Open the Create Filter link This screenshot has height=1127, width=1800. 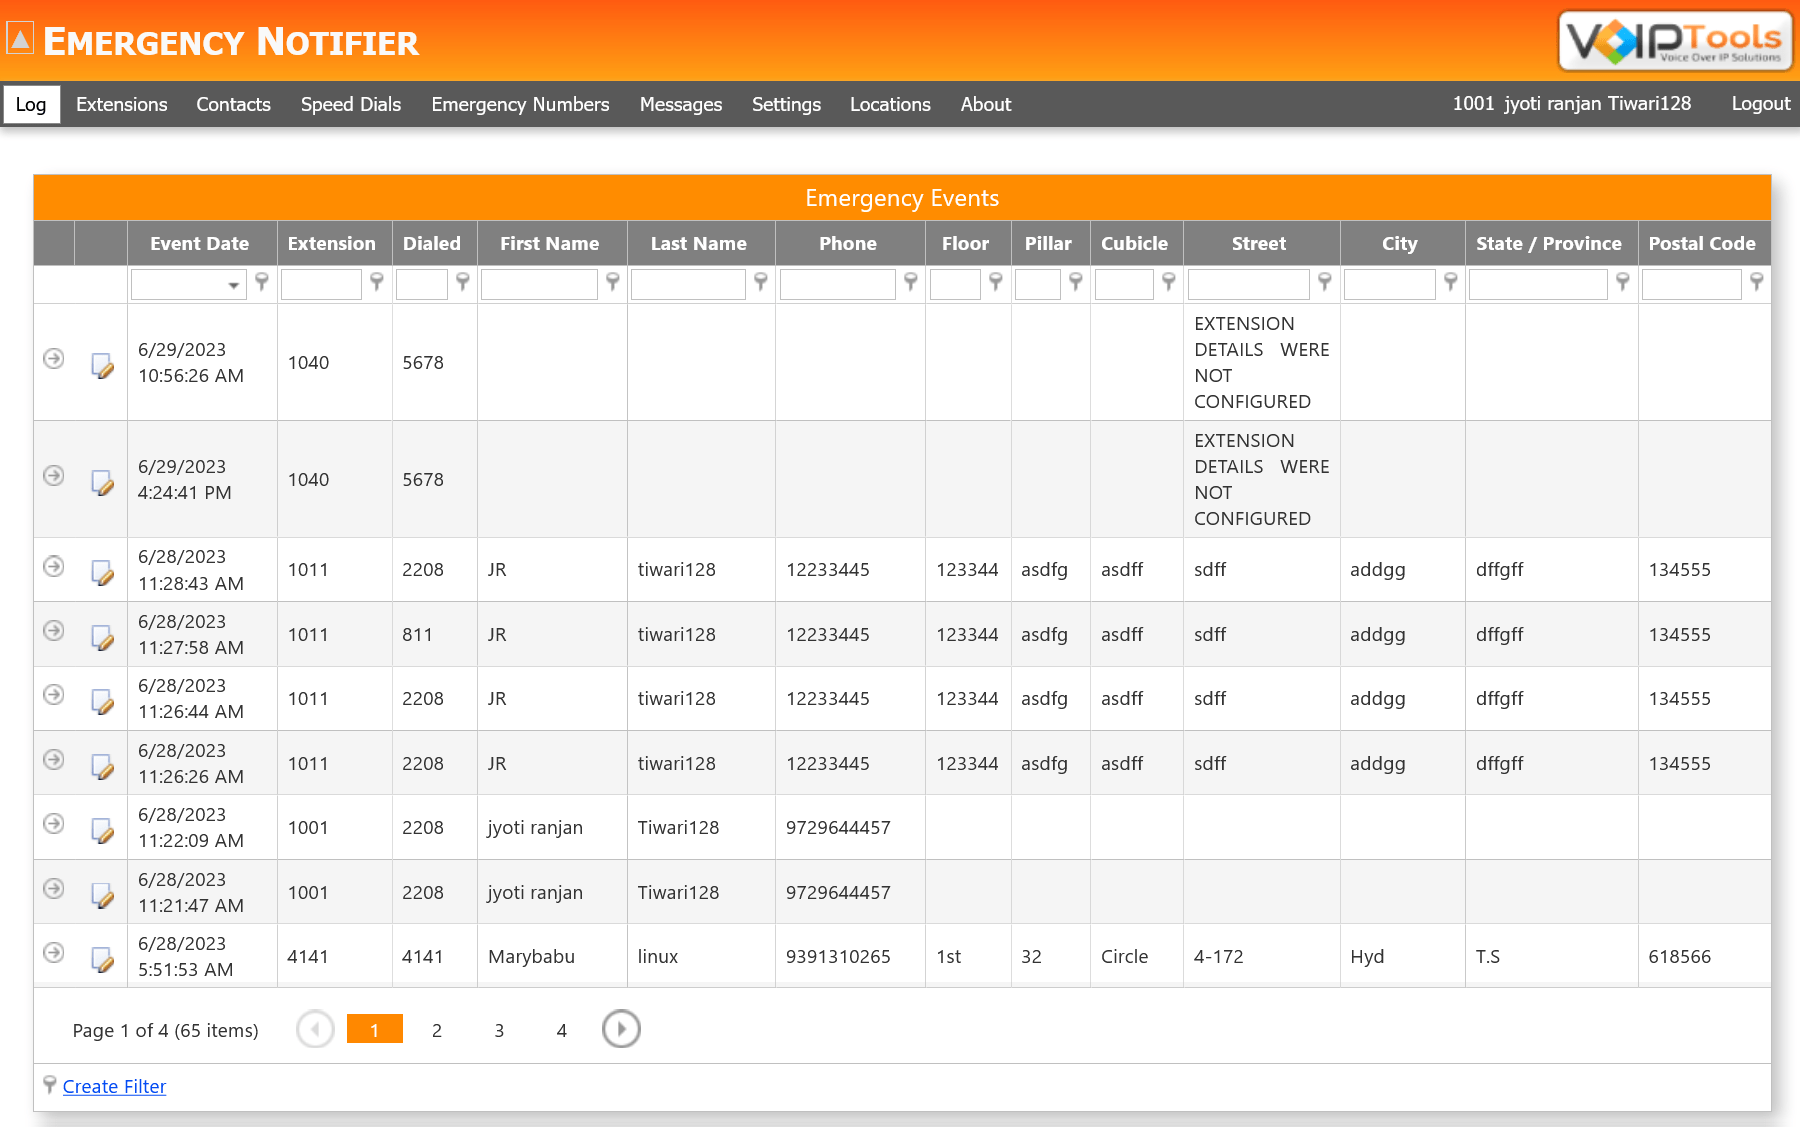[x=113, y=1086]
